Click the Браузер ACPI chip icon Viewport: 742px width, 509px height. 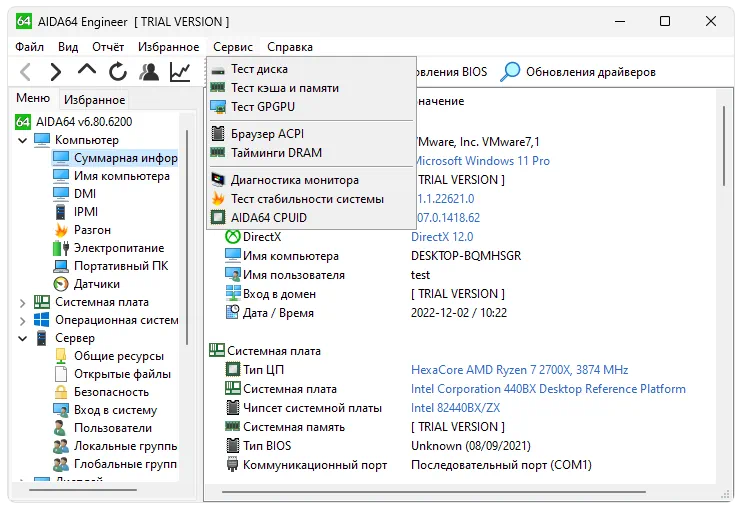click(218, 134)
